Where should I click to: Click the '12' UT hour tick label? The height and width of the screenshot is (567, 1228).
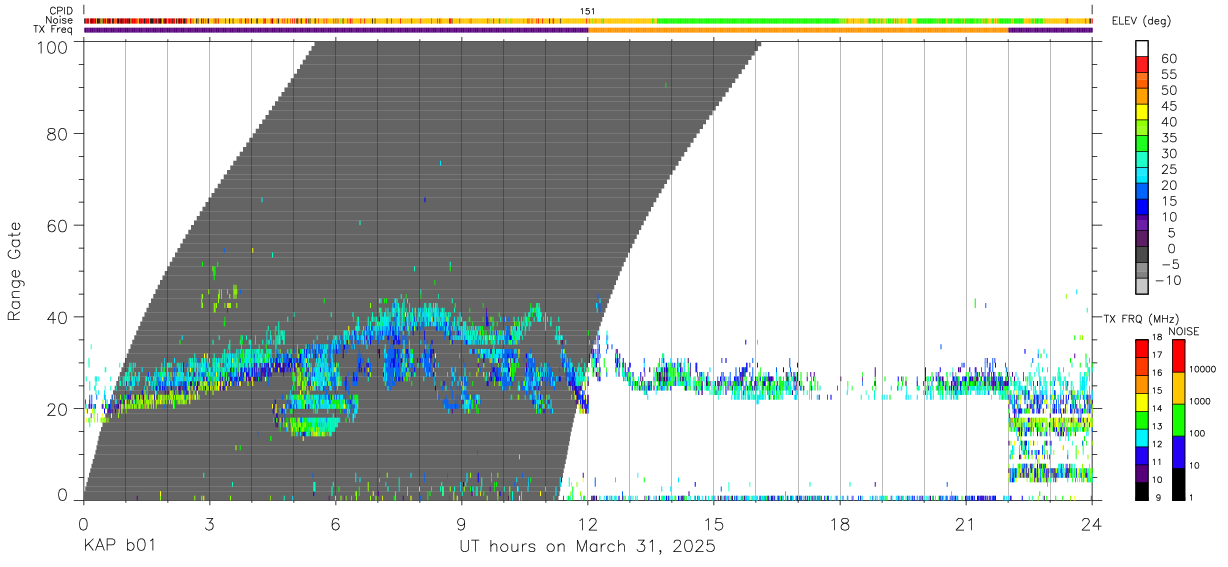click(x=588, y=524)
